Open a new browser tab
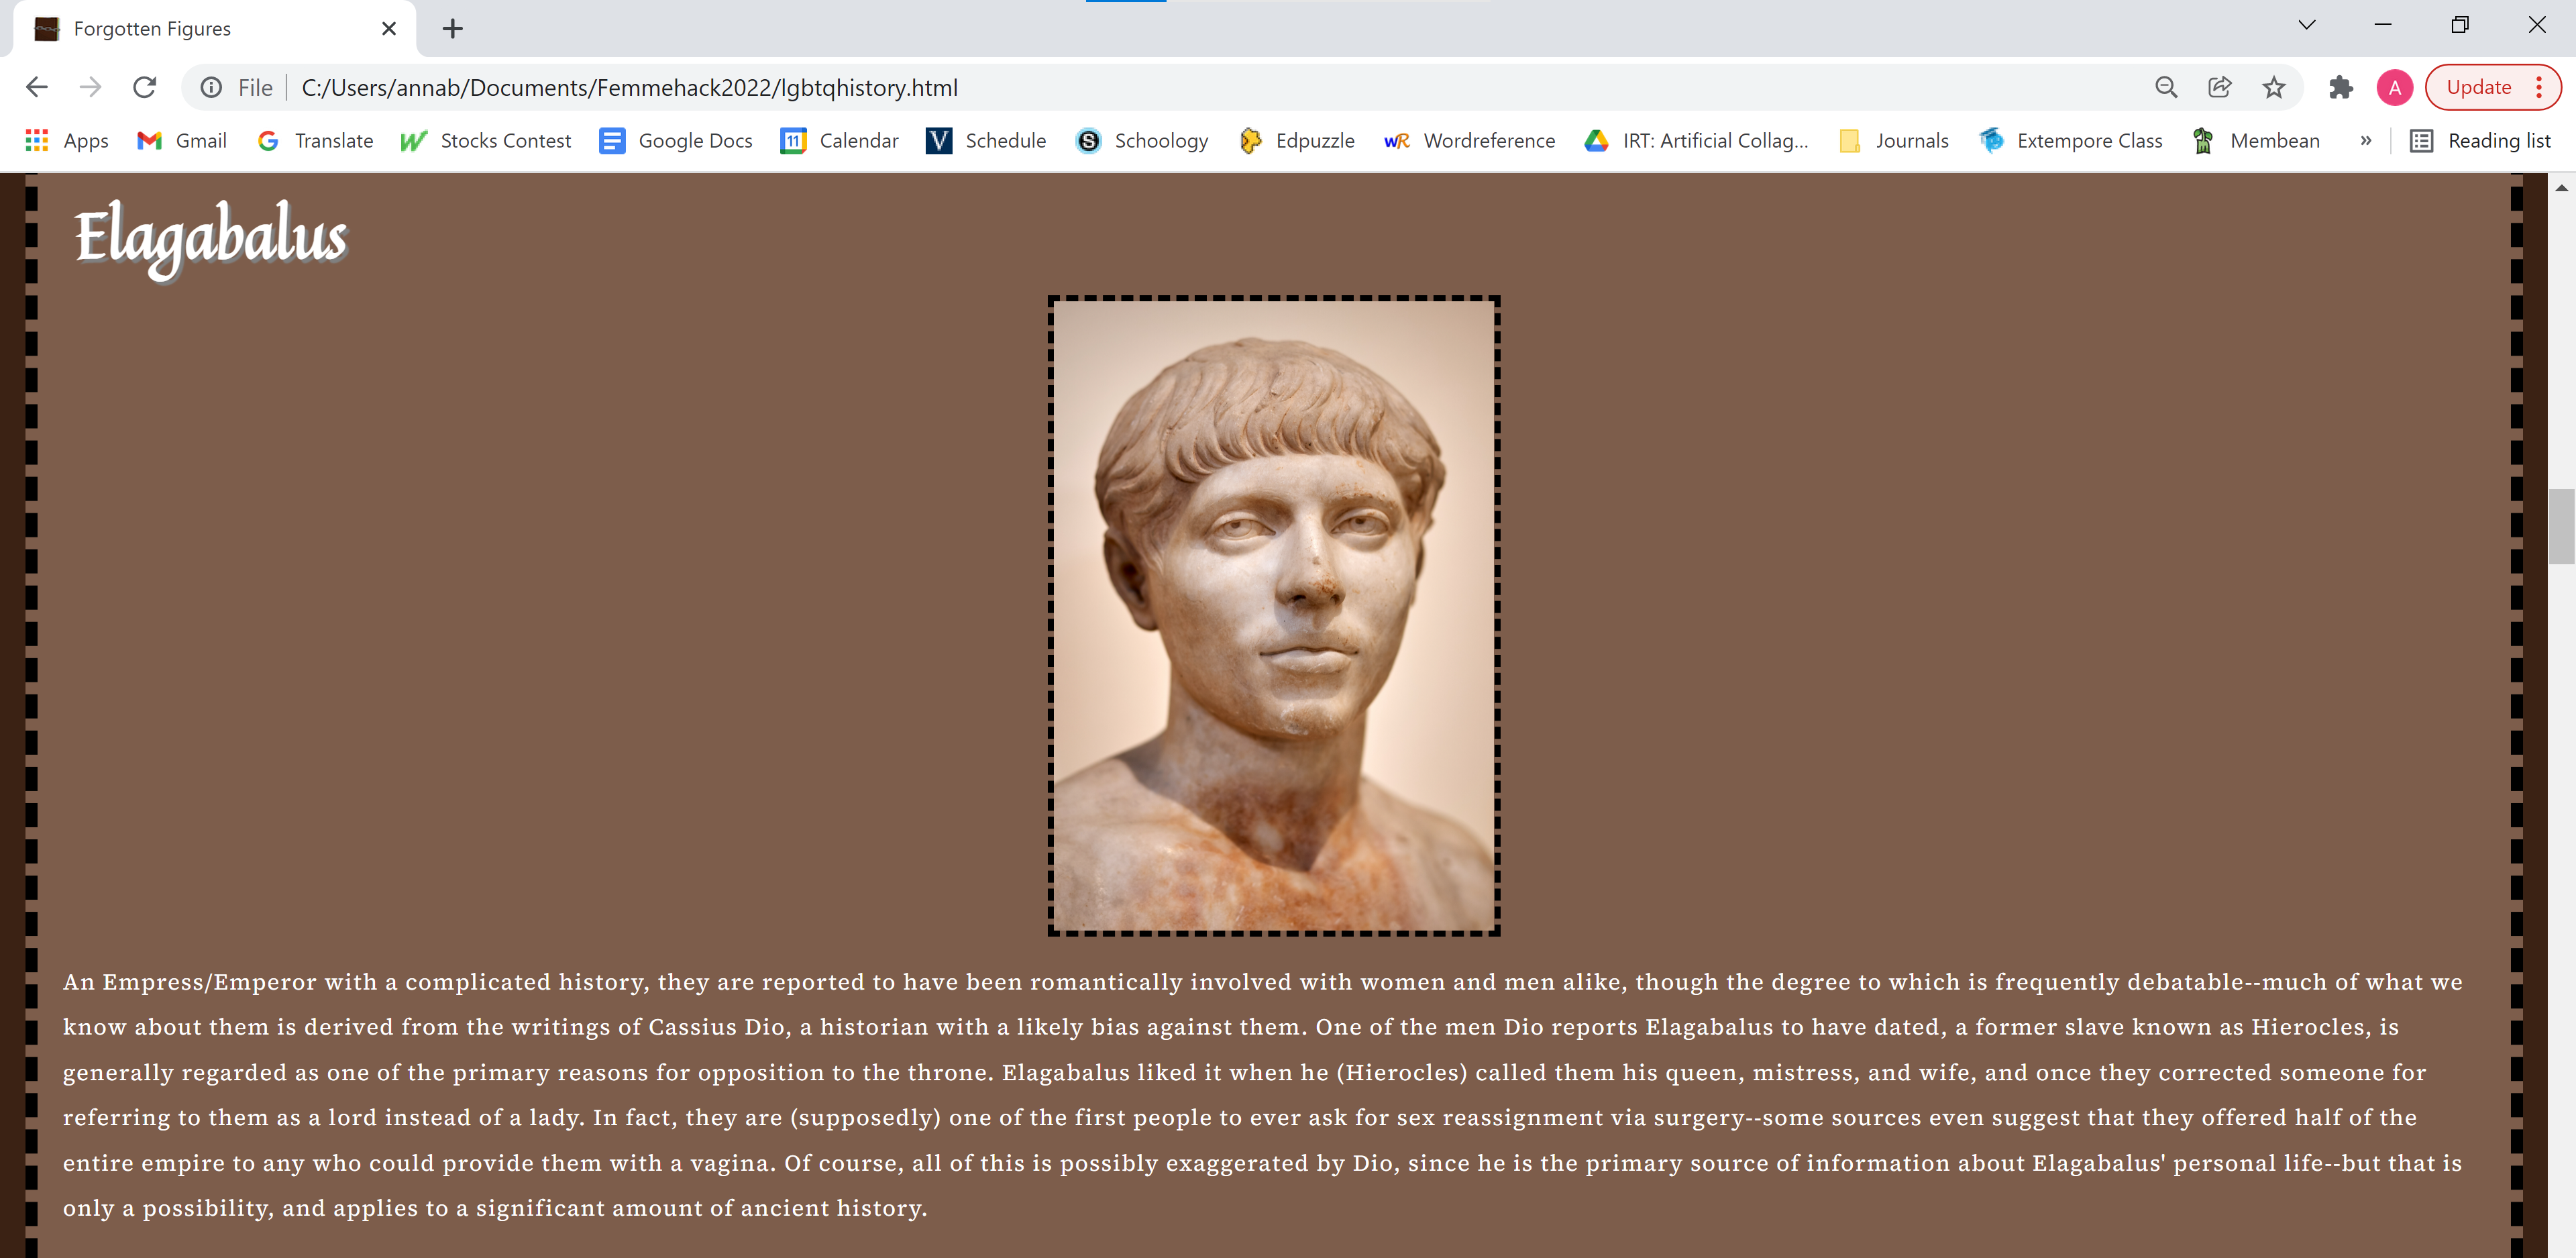2576x1258 pixels. tap(452, 28)
